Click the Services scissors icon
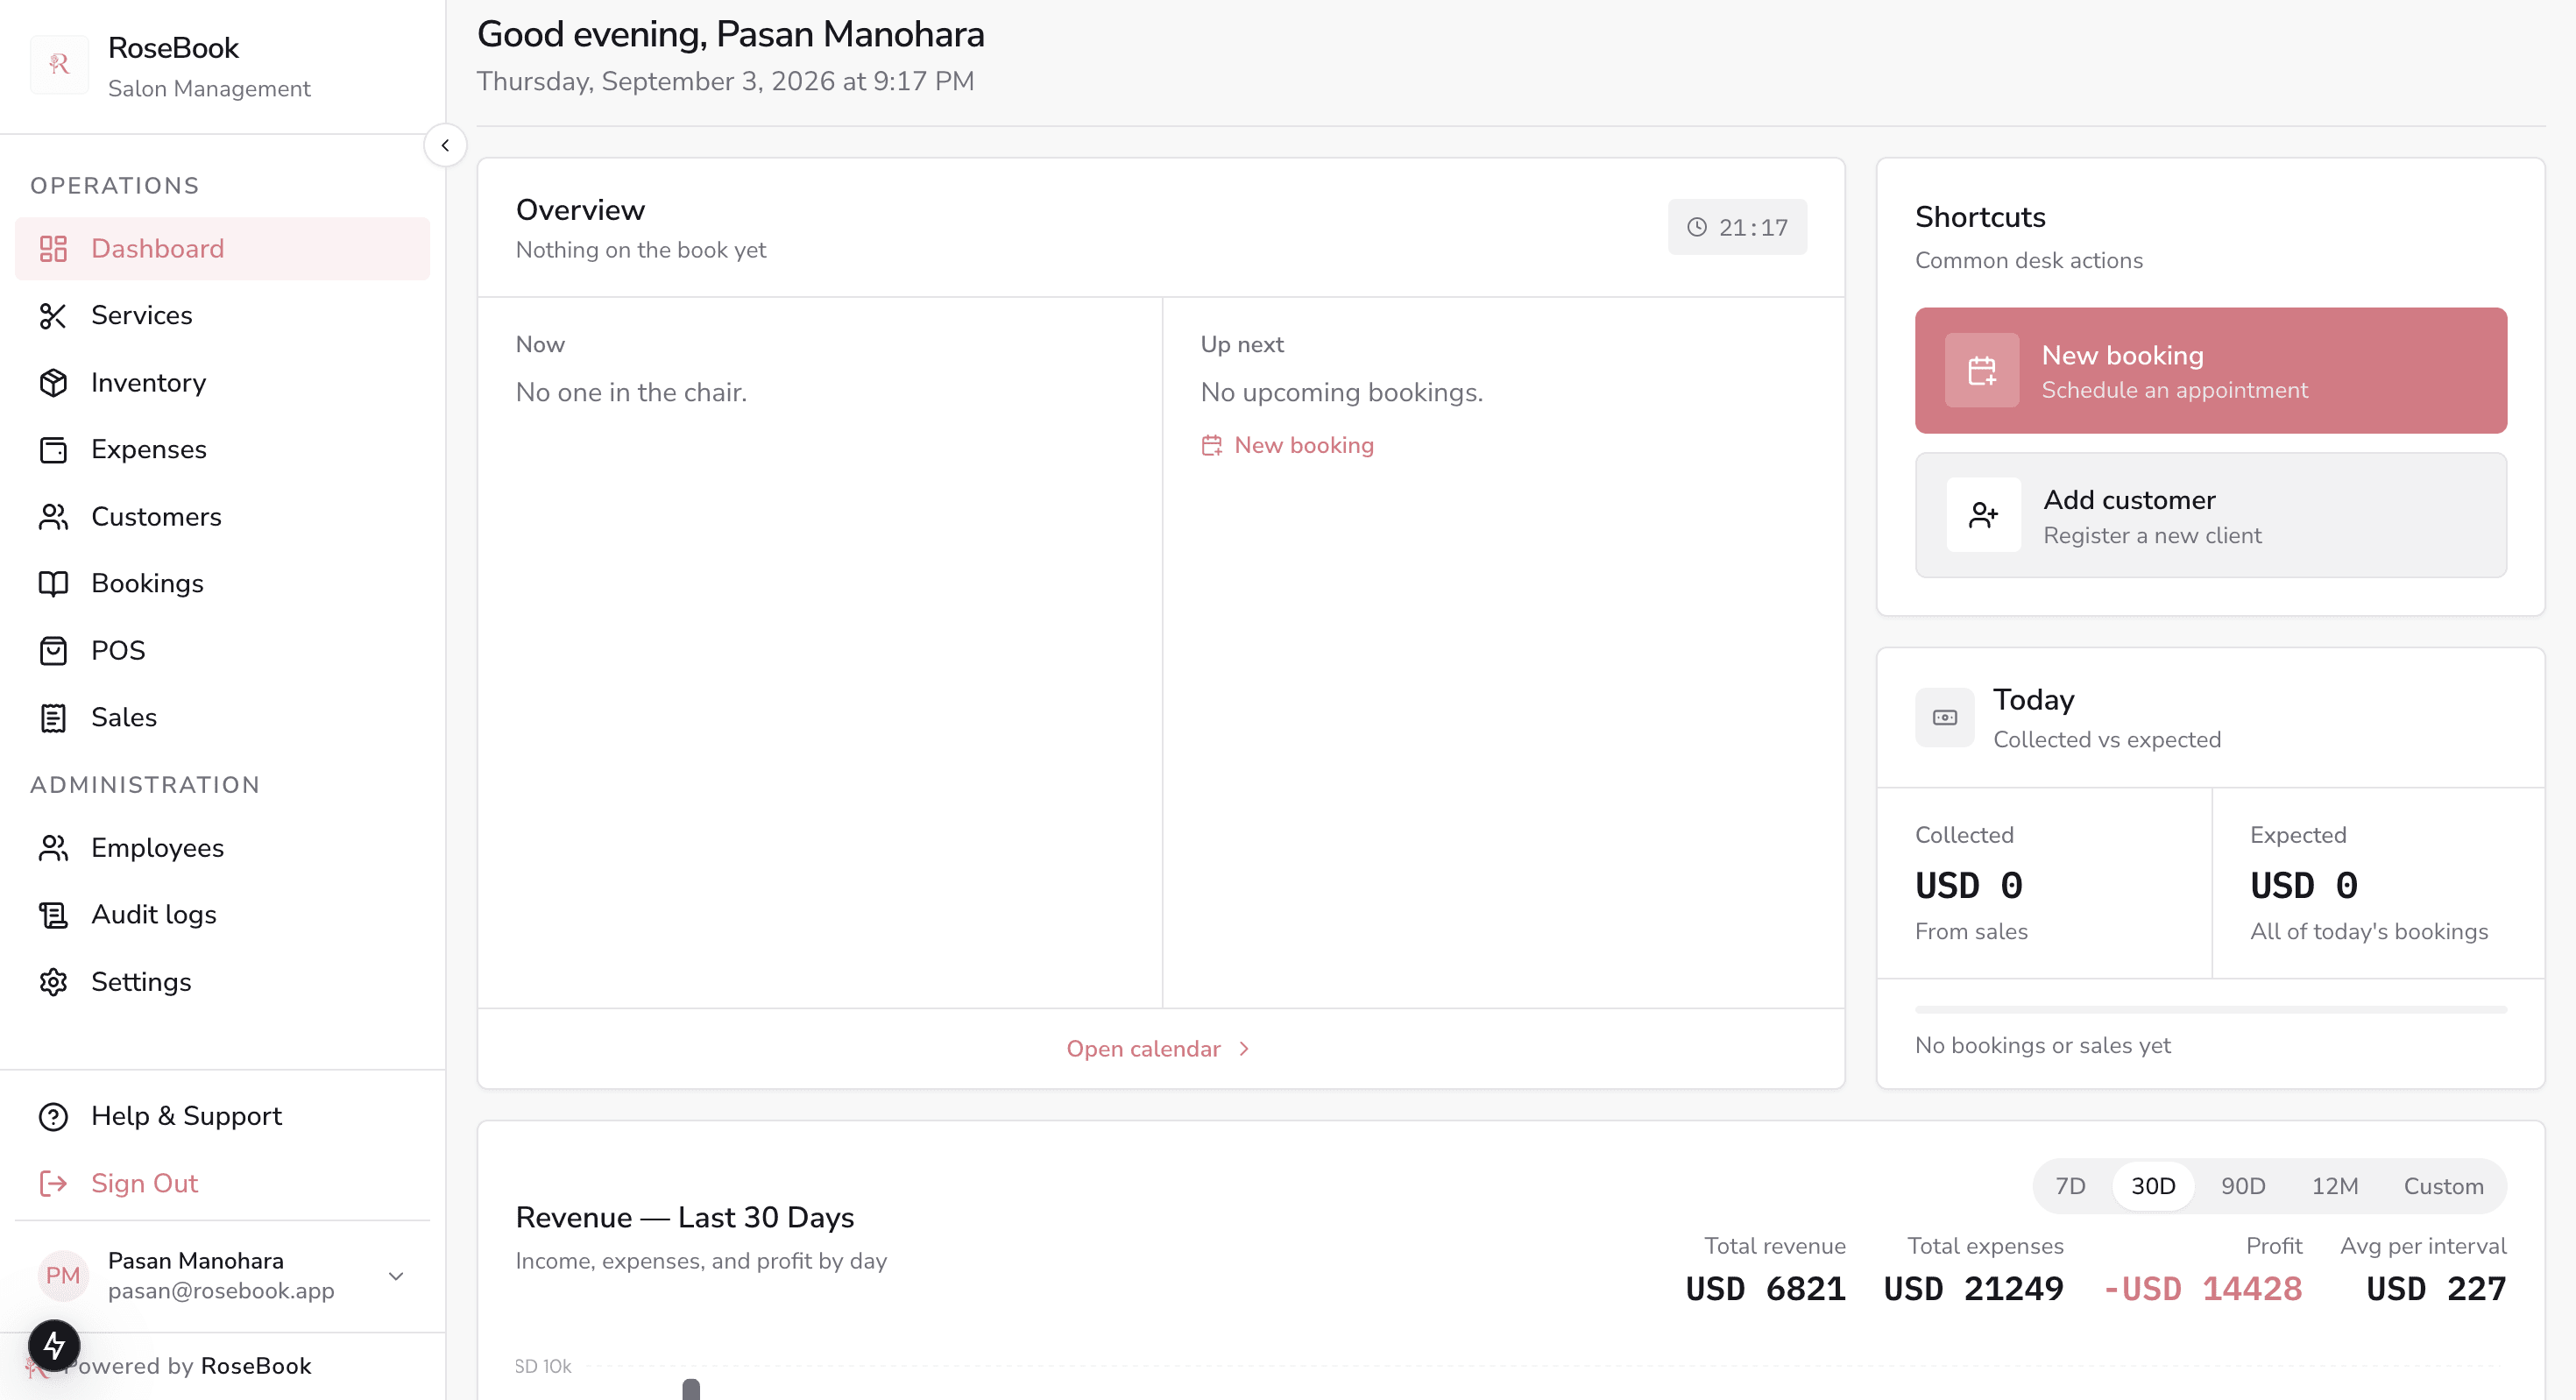2576x1400 pixels. (x=53, y=315)
